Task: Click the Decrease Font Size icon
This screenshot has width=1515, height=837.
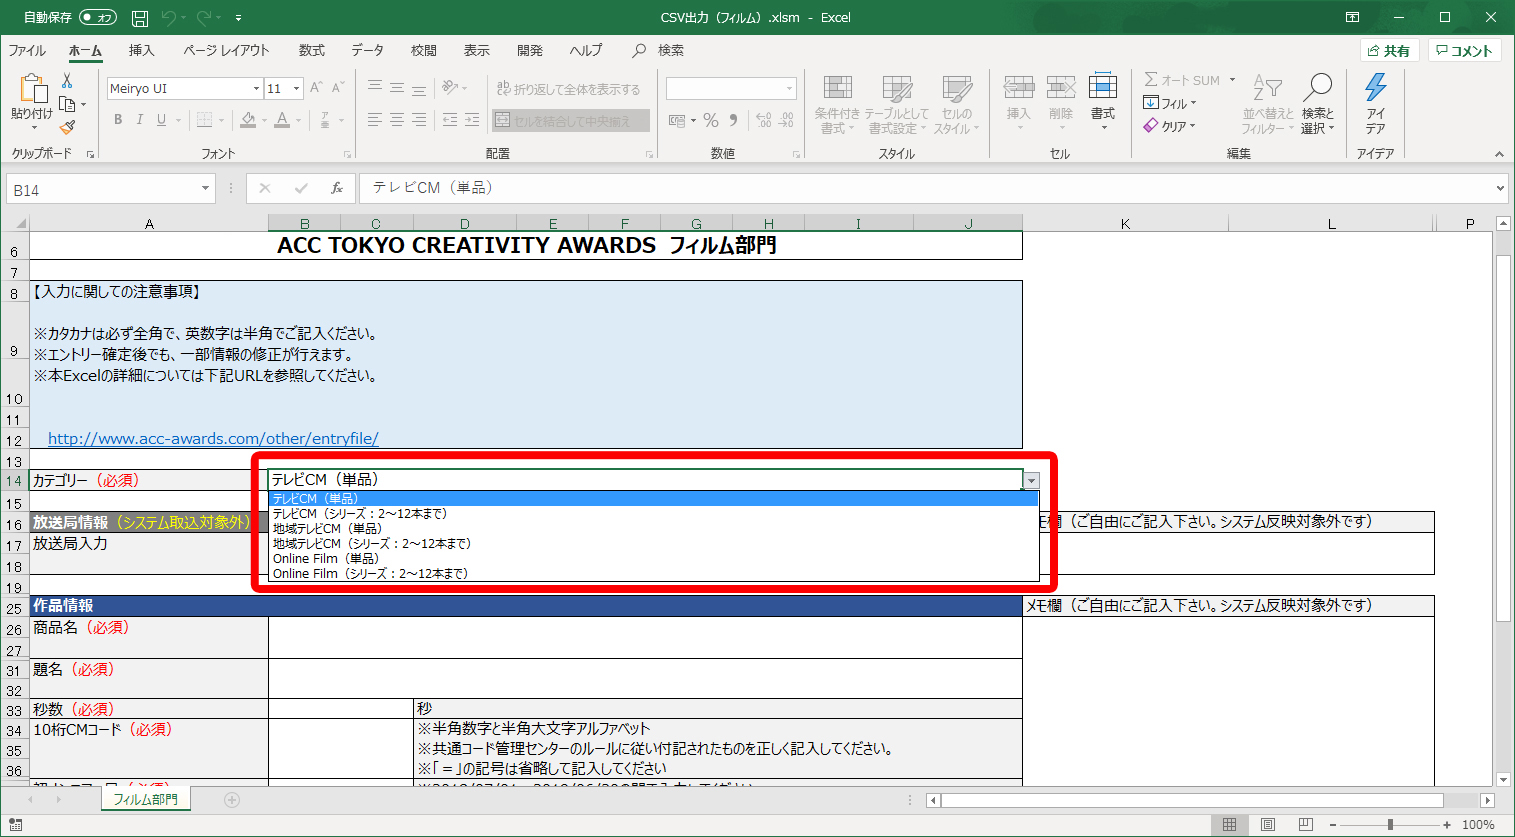Action: pyautogui.click(x=338, y=88)
